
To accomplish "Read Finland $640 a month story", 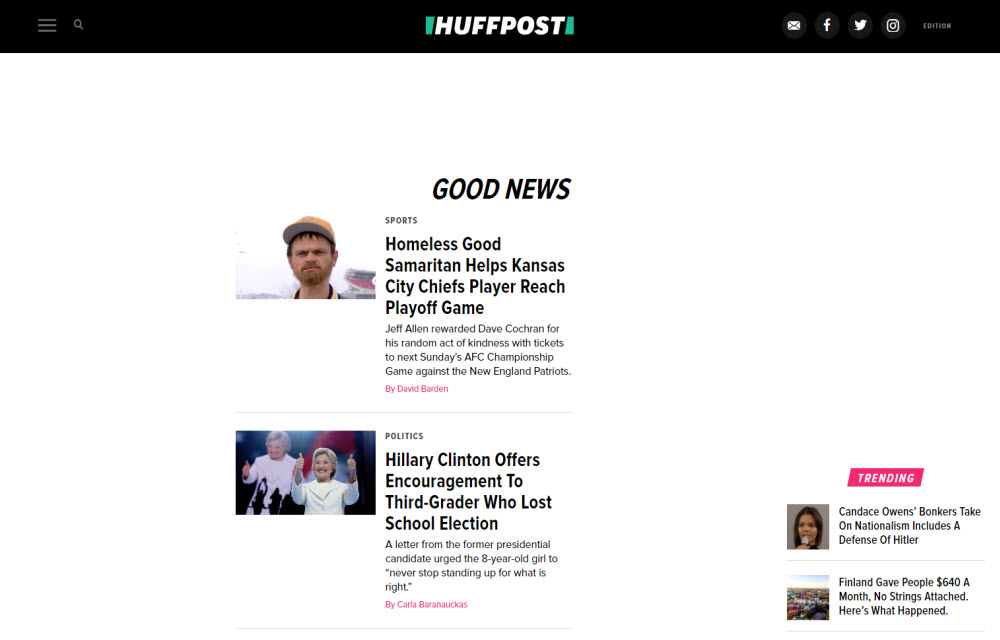I will (x=904, y=597).
